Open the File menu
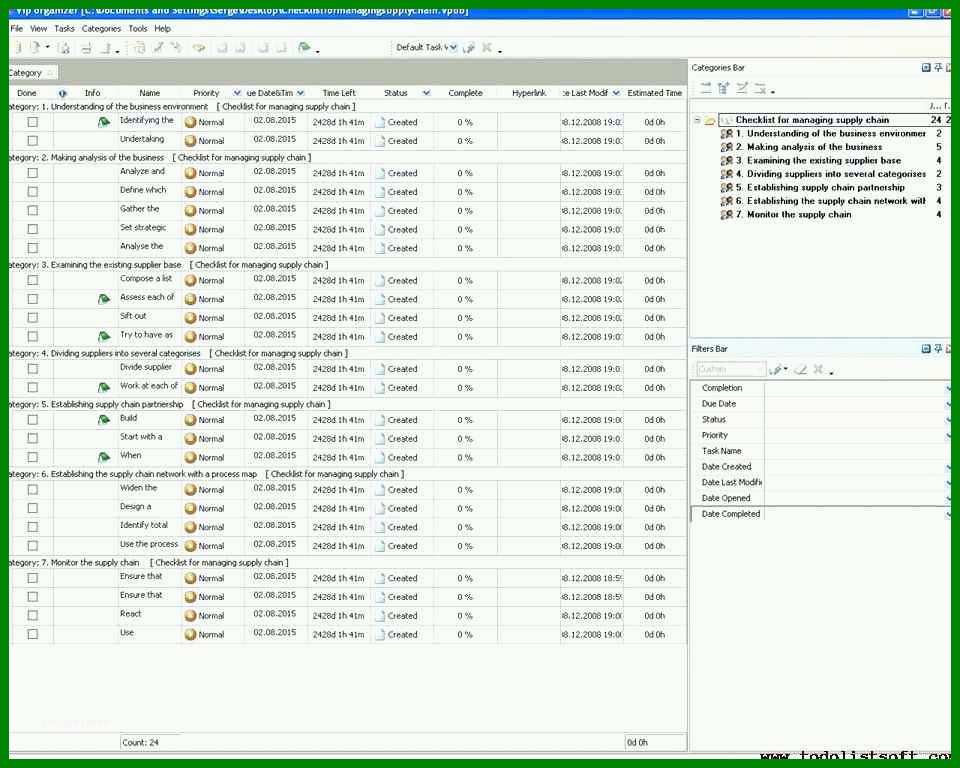The height and width of the screenshot is (768, 960). point(17,29)
